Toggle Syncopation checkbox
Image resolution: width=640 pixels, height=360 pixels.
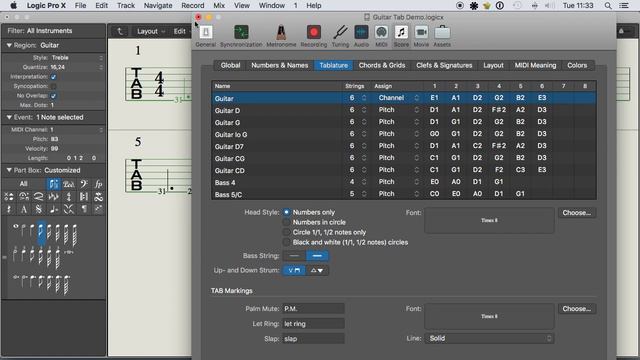[x=53, y=86]
